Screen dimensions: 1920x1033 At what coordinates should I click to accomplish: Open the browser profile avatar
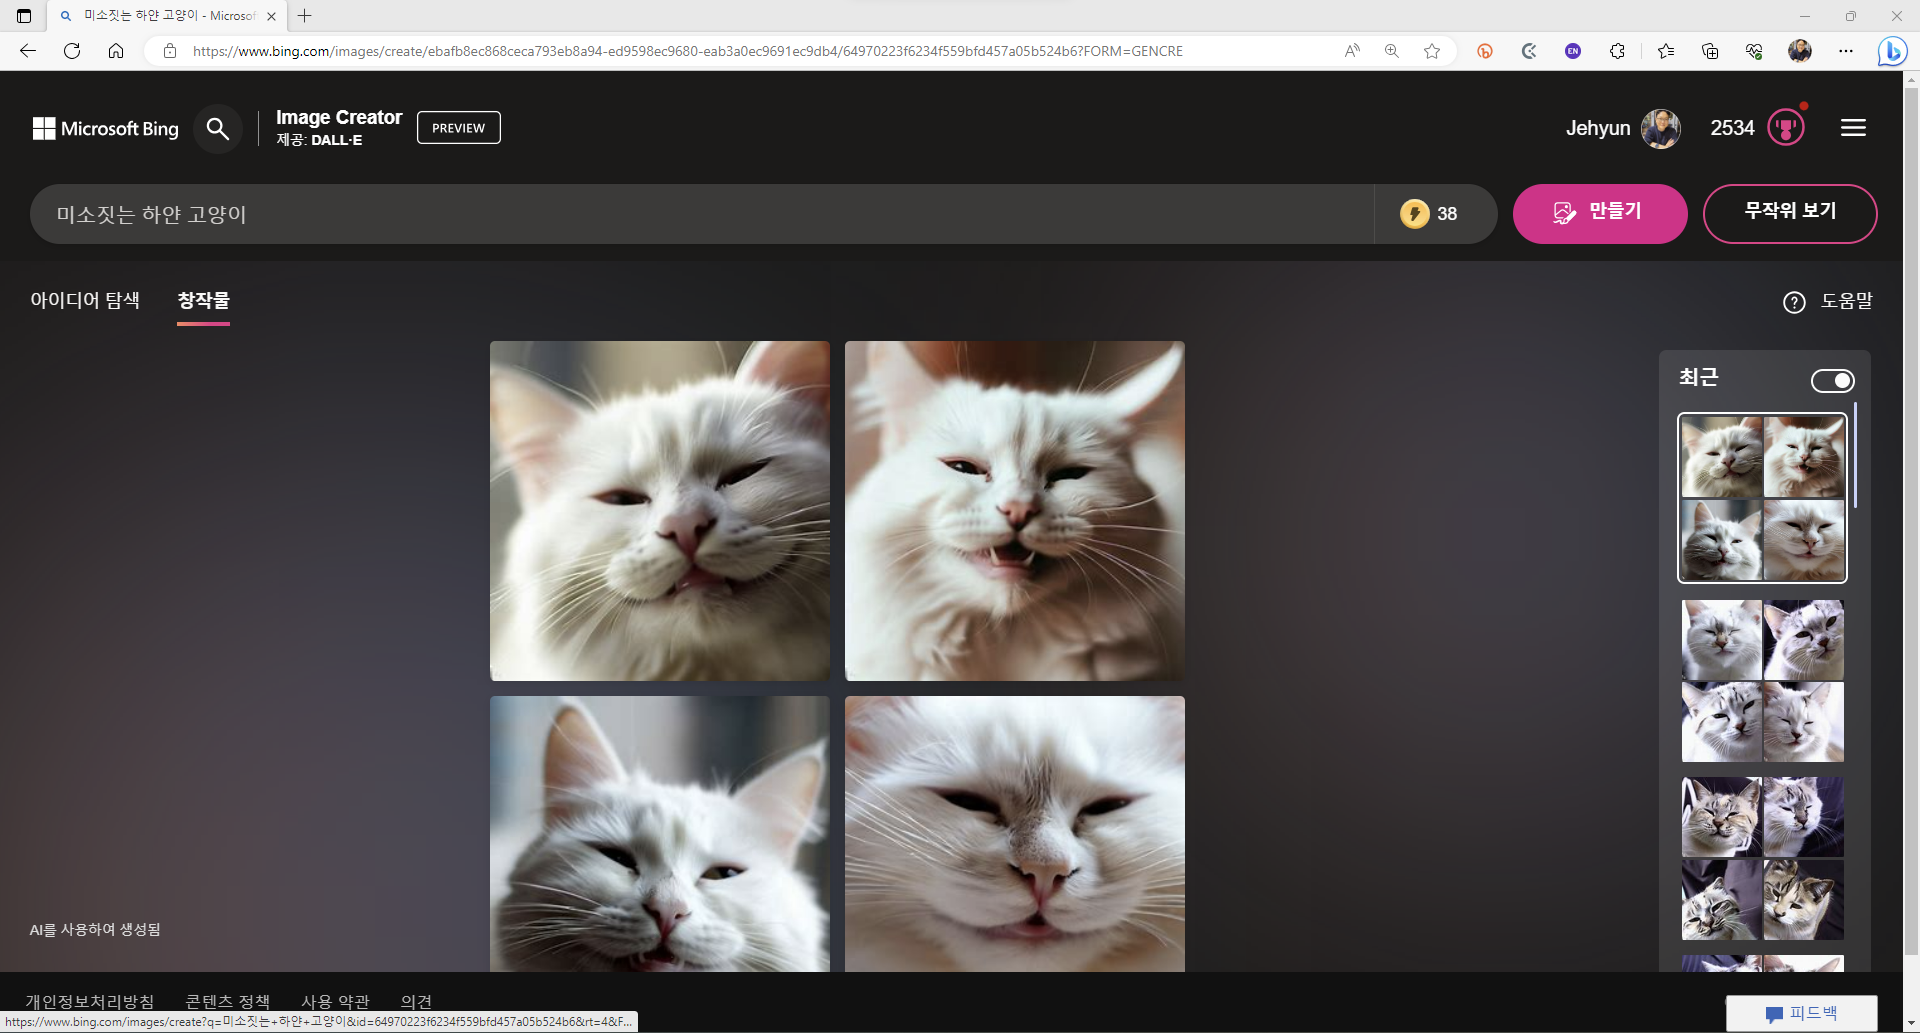pyautogui.click(x=1800, y=51)
